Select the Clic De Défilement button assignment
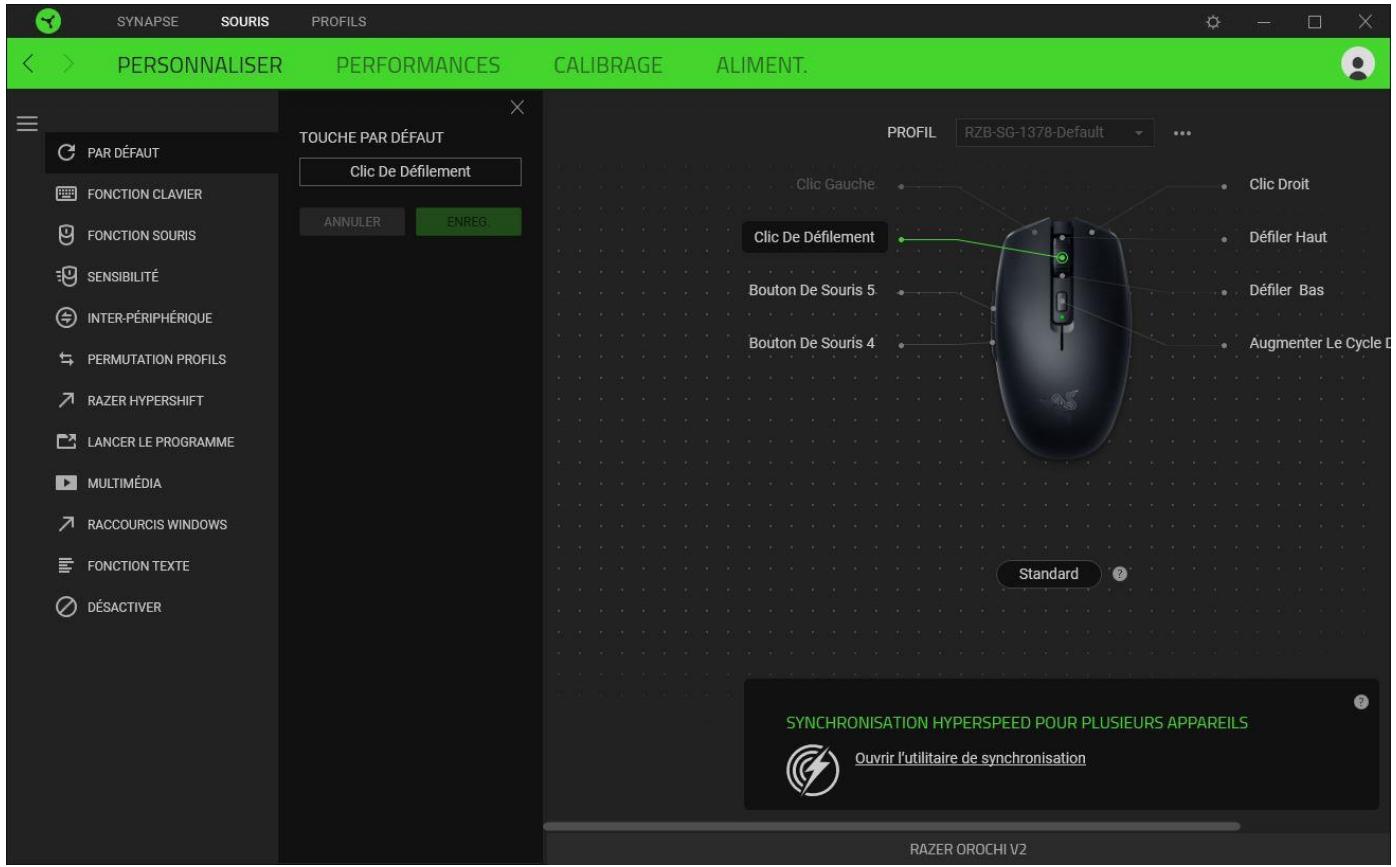This screenshot has height=867, width=1396. [814, 237]
